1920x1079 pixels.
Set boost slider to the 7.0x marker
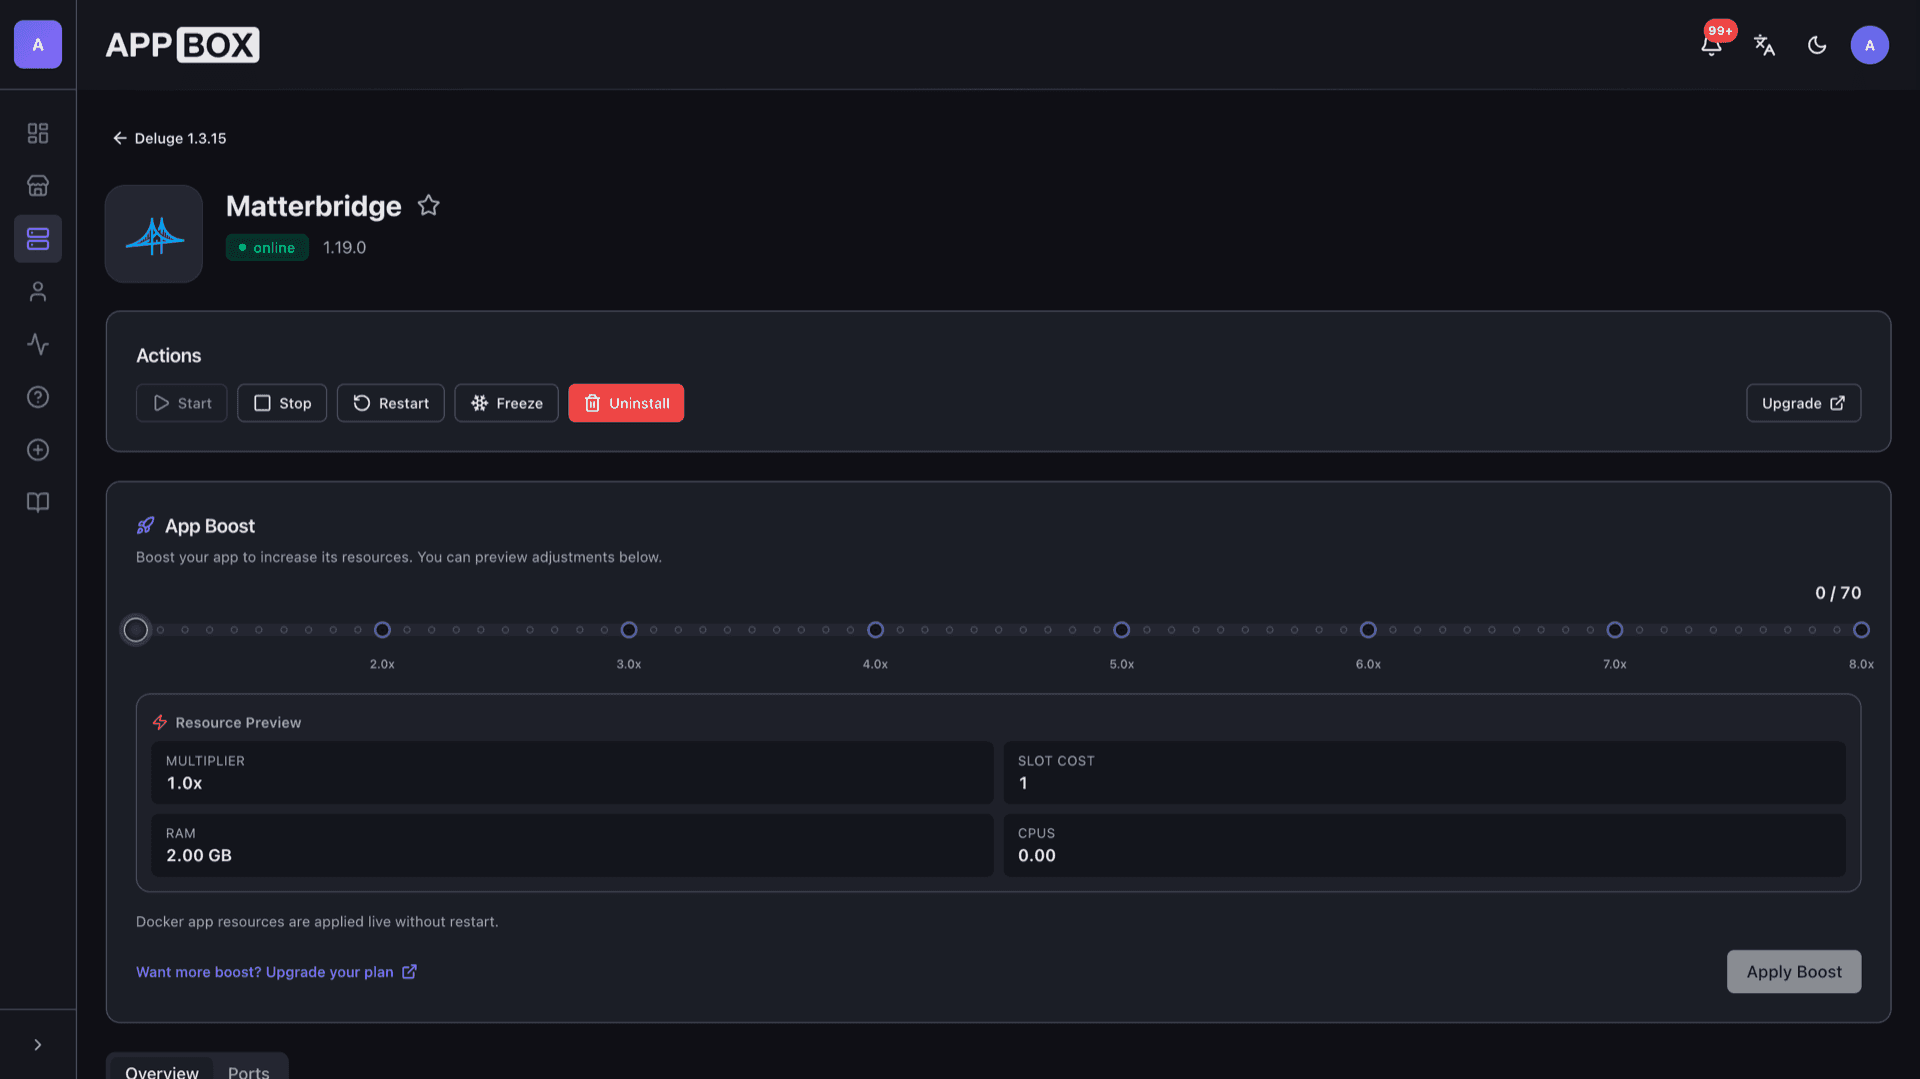[1615, 630]
